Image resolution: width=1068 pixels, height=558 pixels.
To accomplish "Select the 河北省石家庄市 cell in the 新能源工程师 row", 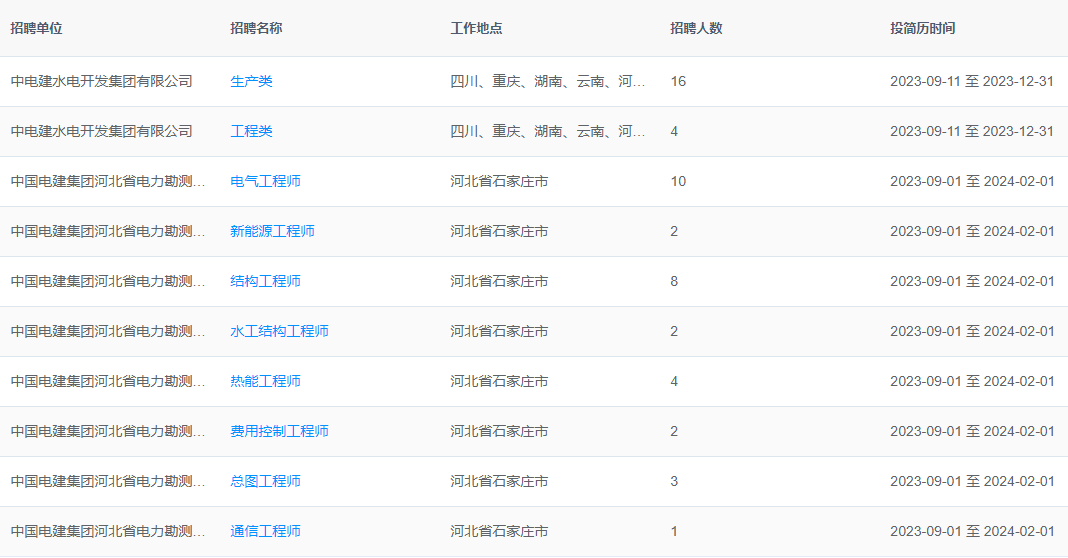I will click(x=499, y=231).
